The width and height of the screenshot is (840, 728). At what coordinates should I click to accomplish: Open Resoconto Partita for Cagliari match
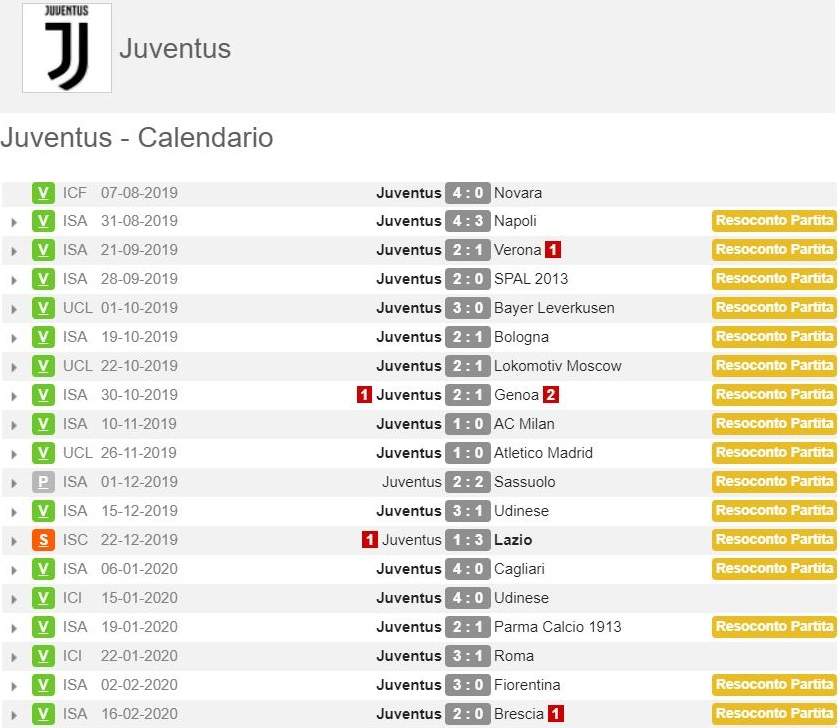(774, 569)
